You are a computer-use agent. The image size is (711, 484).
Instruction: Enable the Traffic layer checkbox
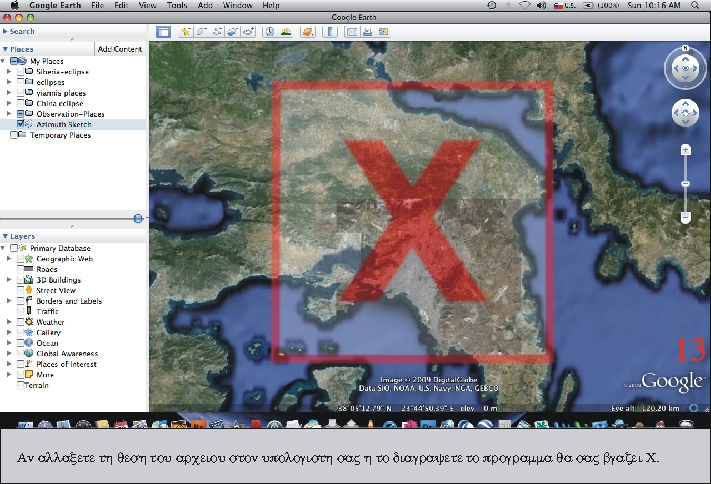coord(20,311)
